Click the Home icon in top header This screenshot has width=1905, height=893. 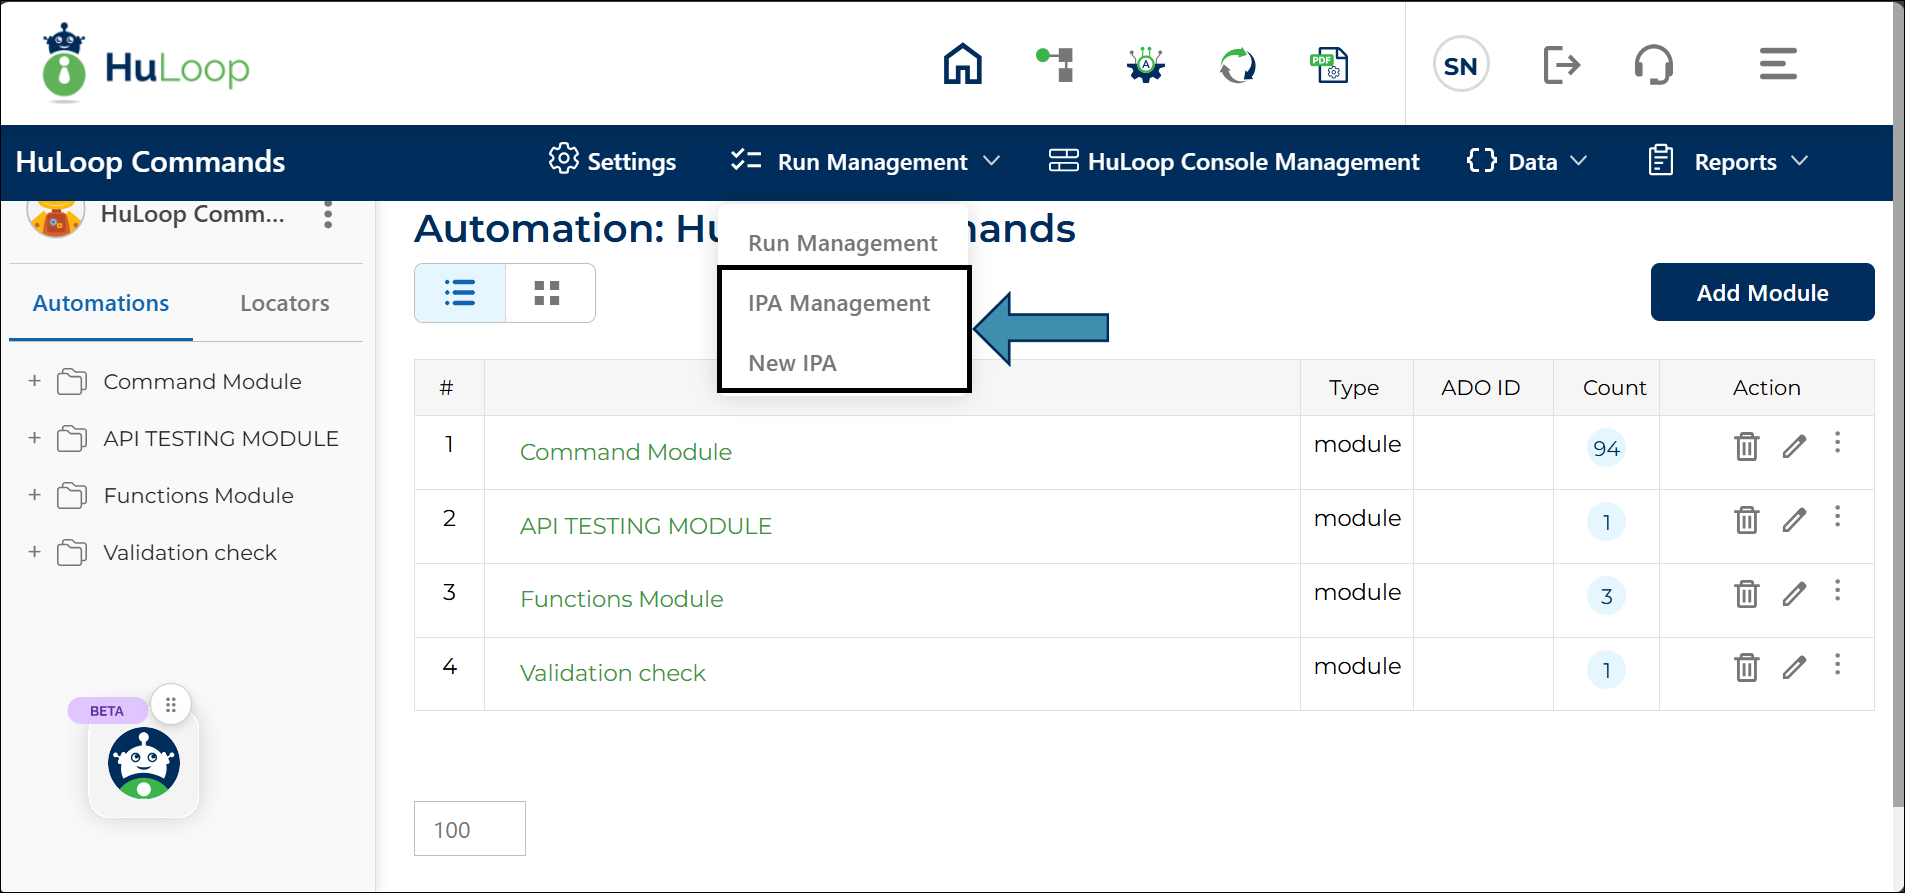click(962, 65)
